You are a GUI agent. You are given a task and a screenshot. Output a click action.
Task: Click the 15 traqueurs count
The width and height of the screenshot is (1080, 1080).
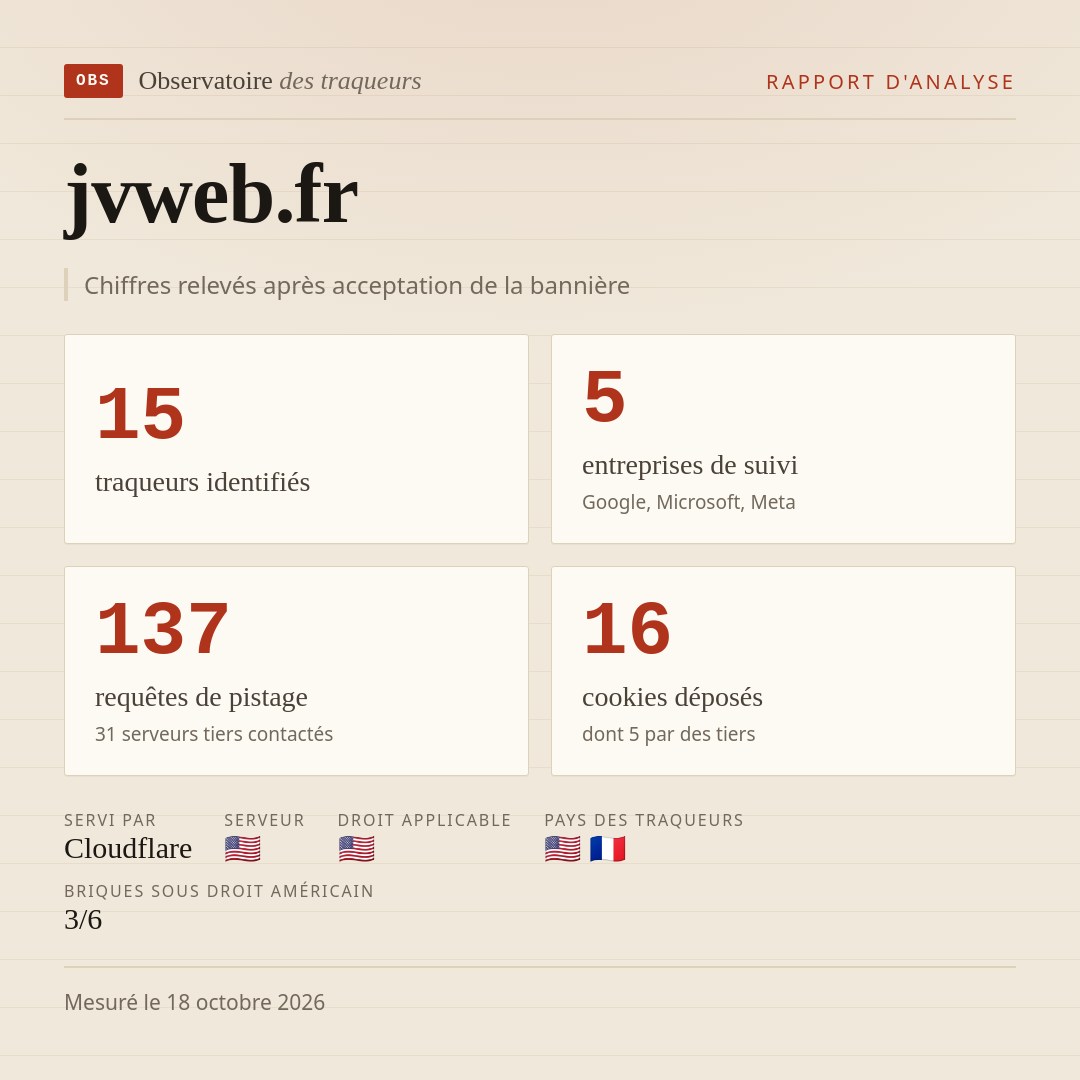(140, 414)
